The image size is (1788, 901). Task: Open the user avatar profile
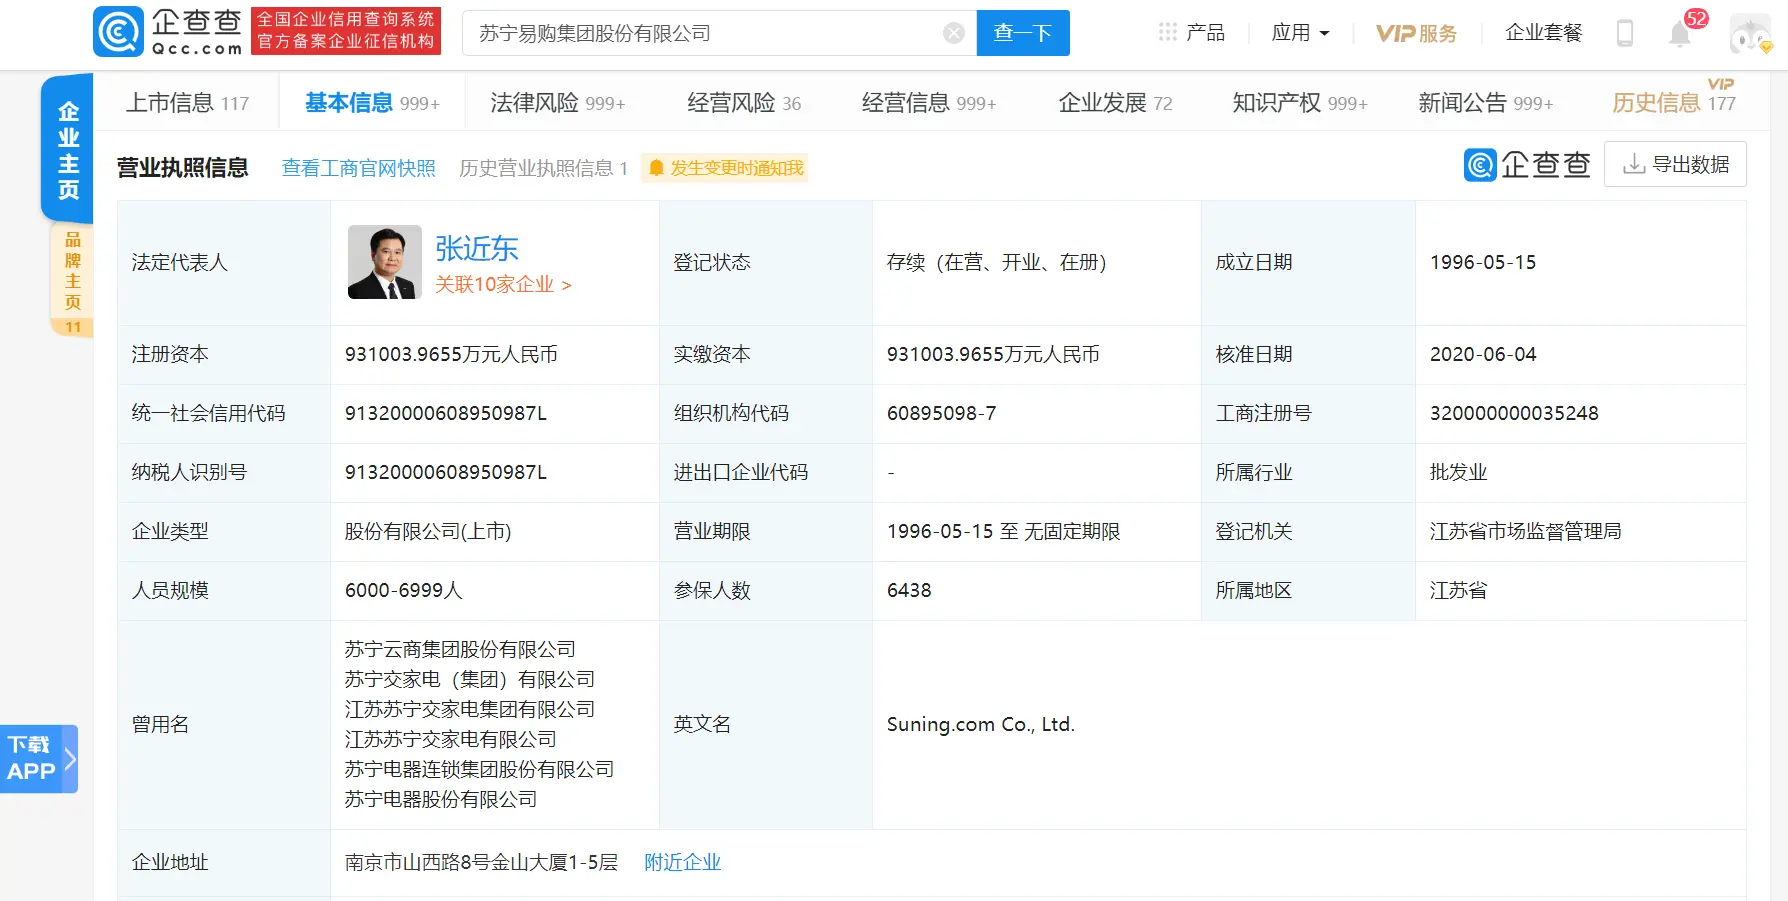(x=1750, y=34)
